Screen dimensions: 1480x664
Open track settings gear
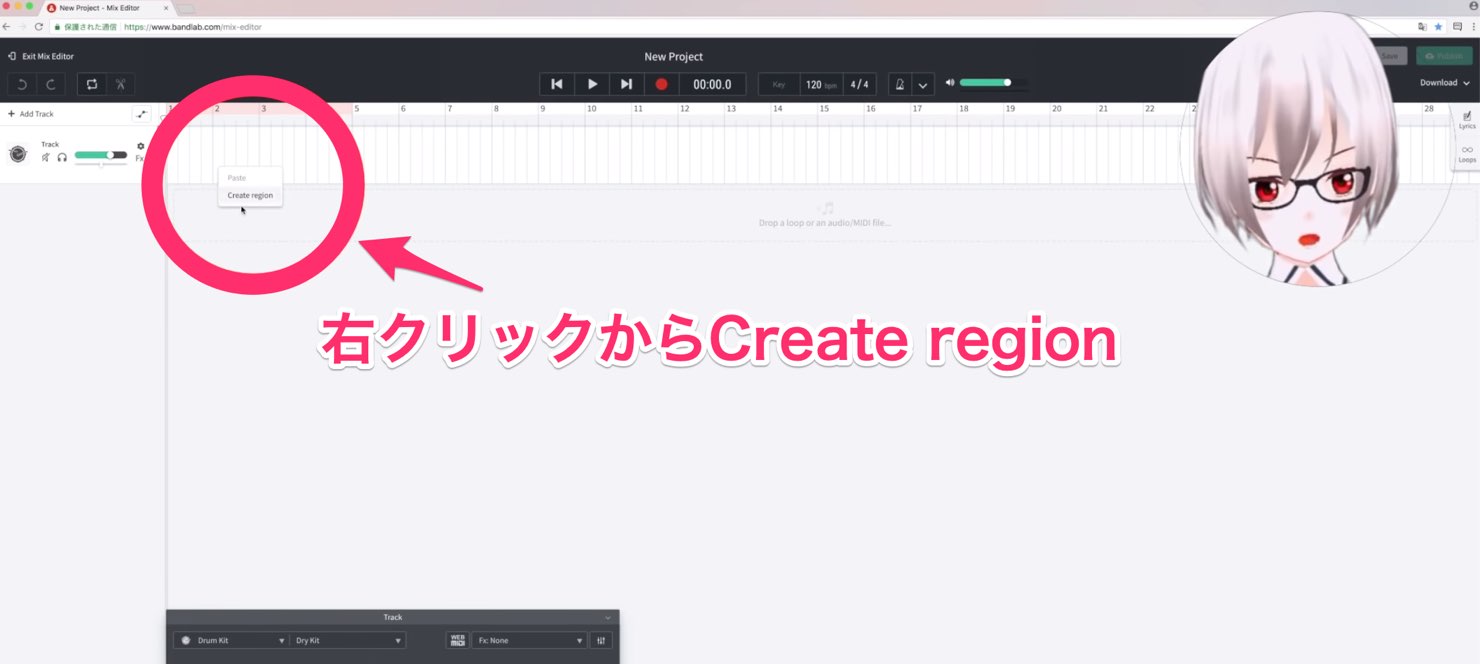click(140, 146)
